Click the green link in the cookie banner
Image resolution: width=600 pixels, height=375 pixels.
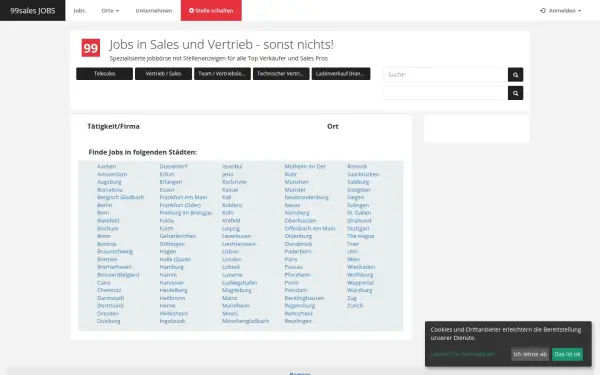463,354
